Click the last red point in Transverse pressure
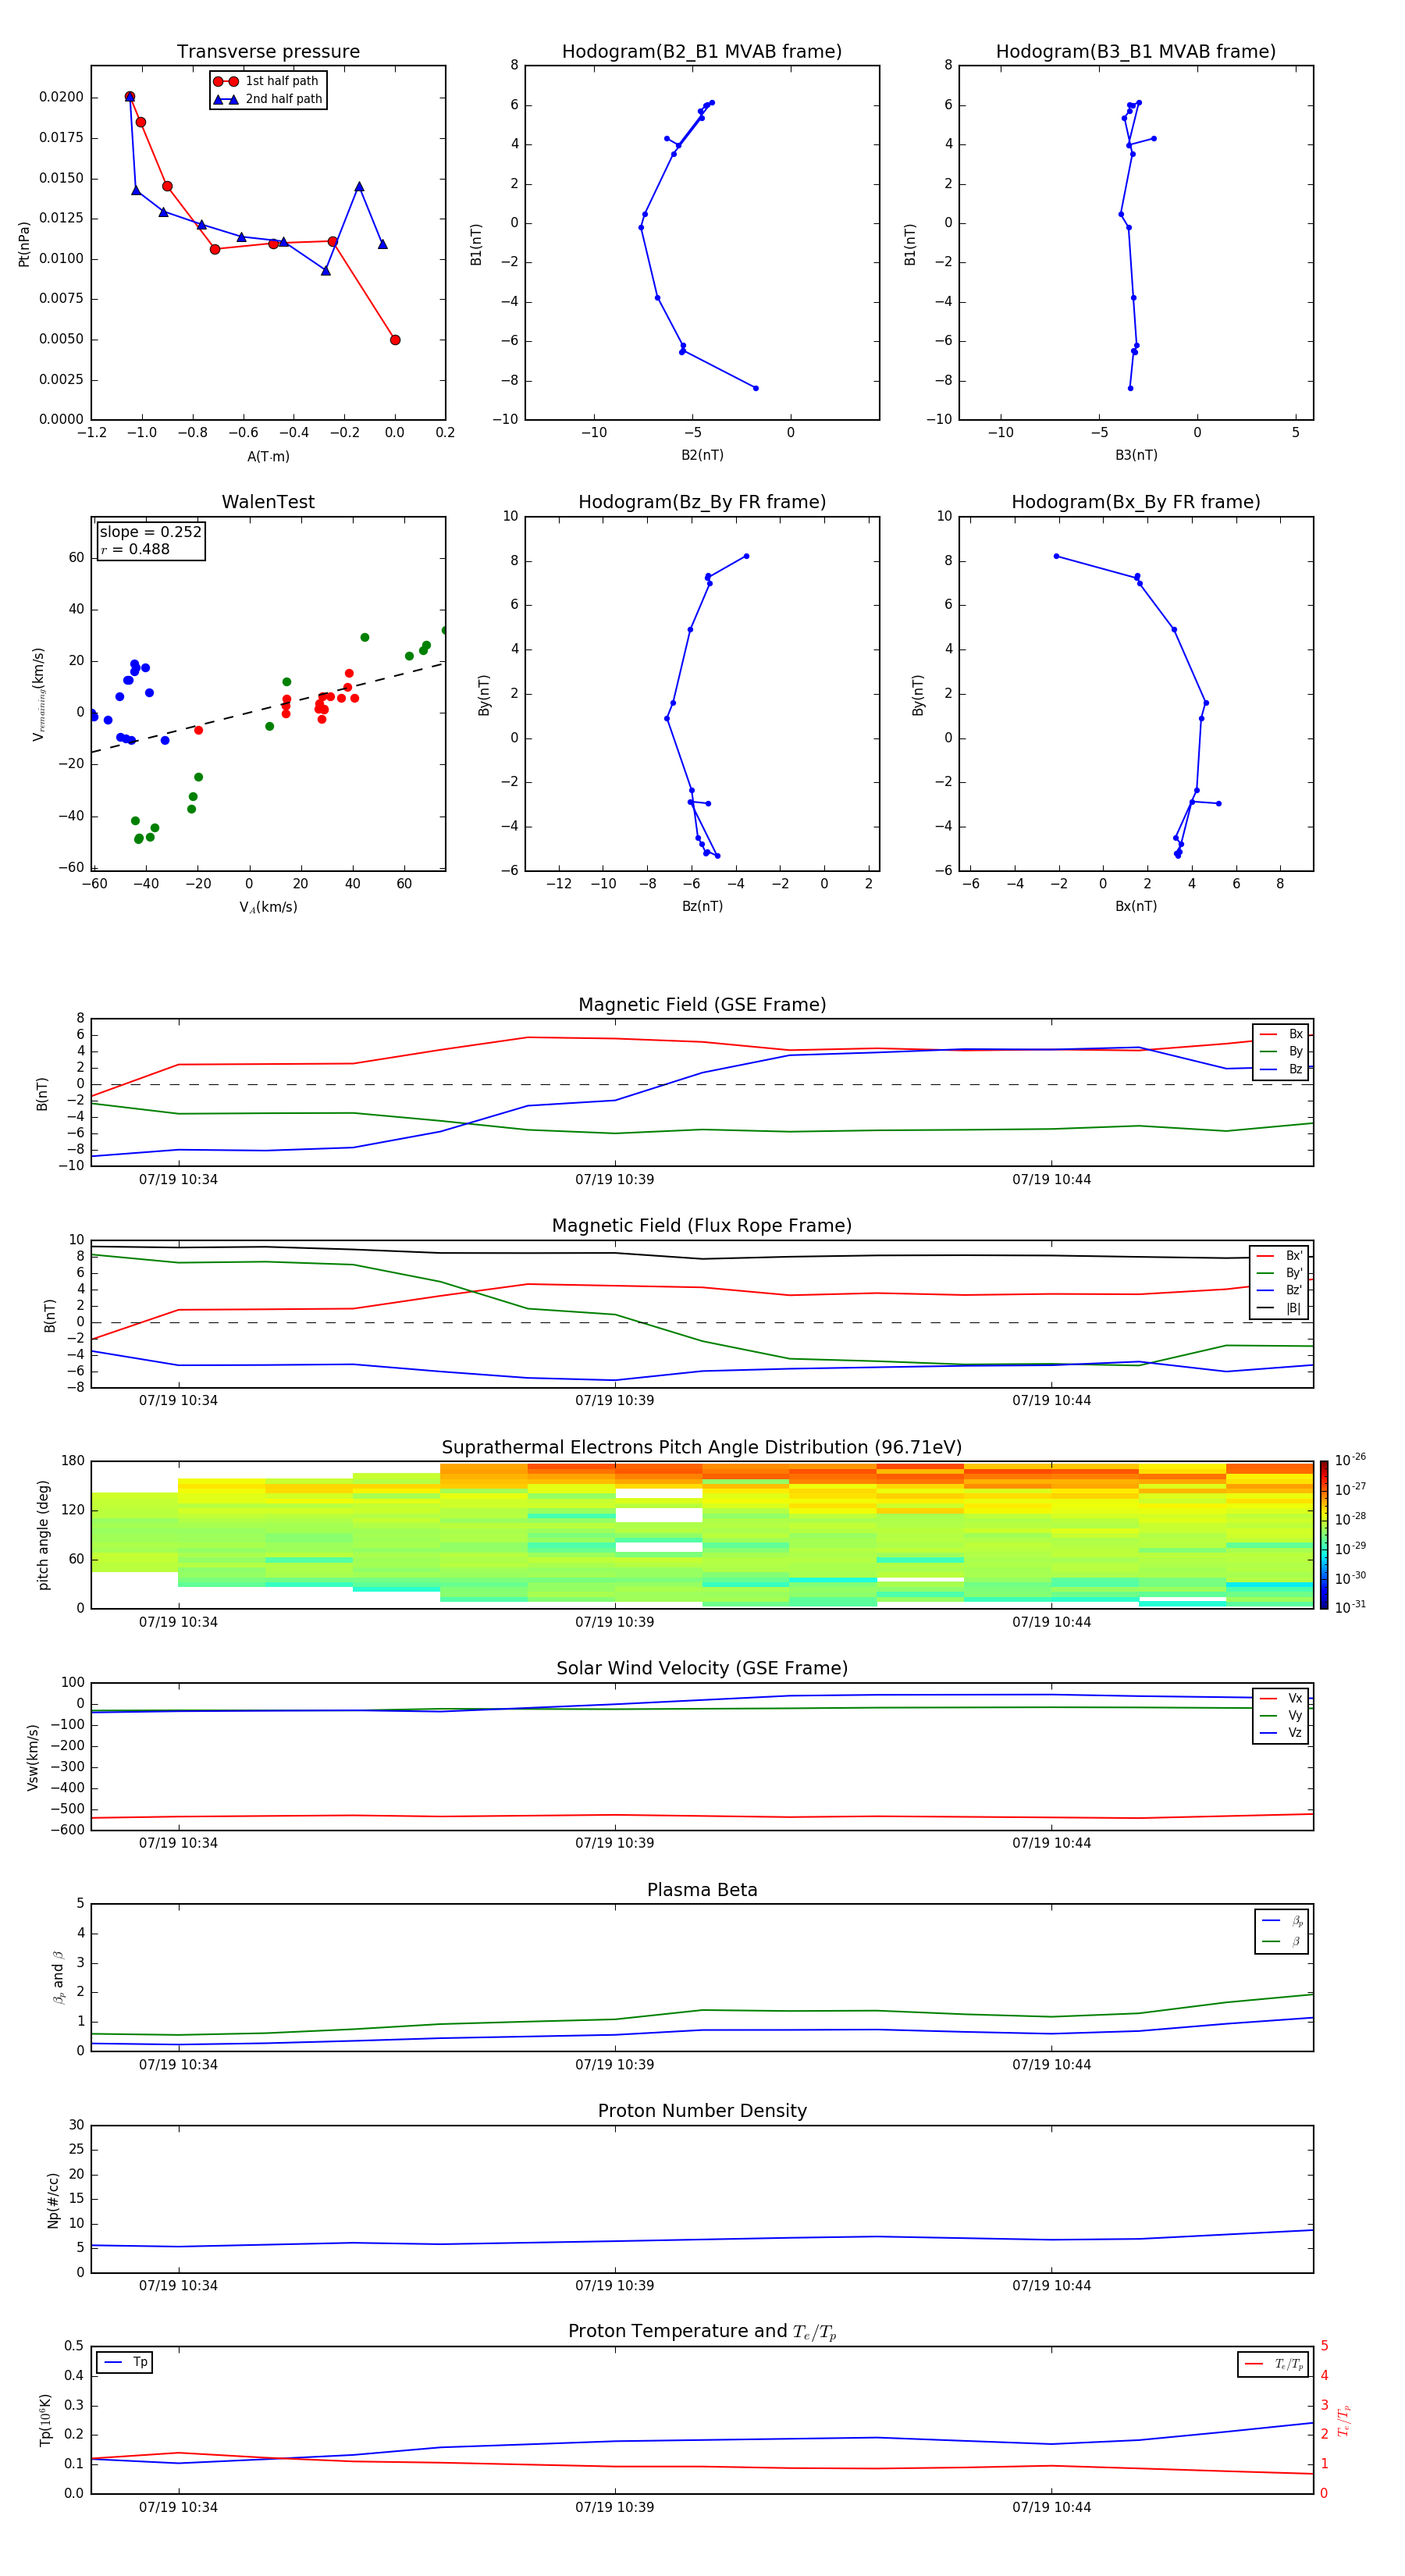 (395, 340)
